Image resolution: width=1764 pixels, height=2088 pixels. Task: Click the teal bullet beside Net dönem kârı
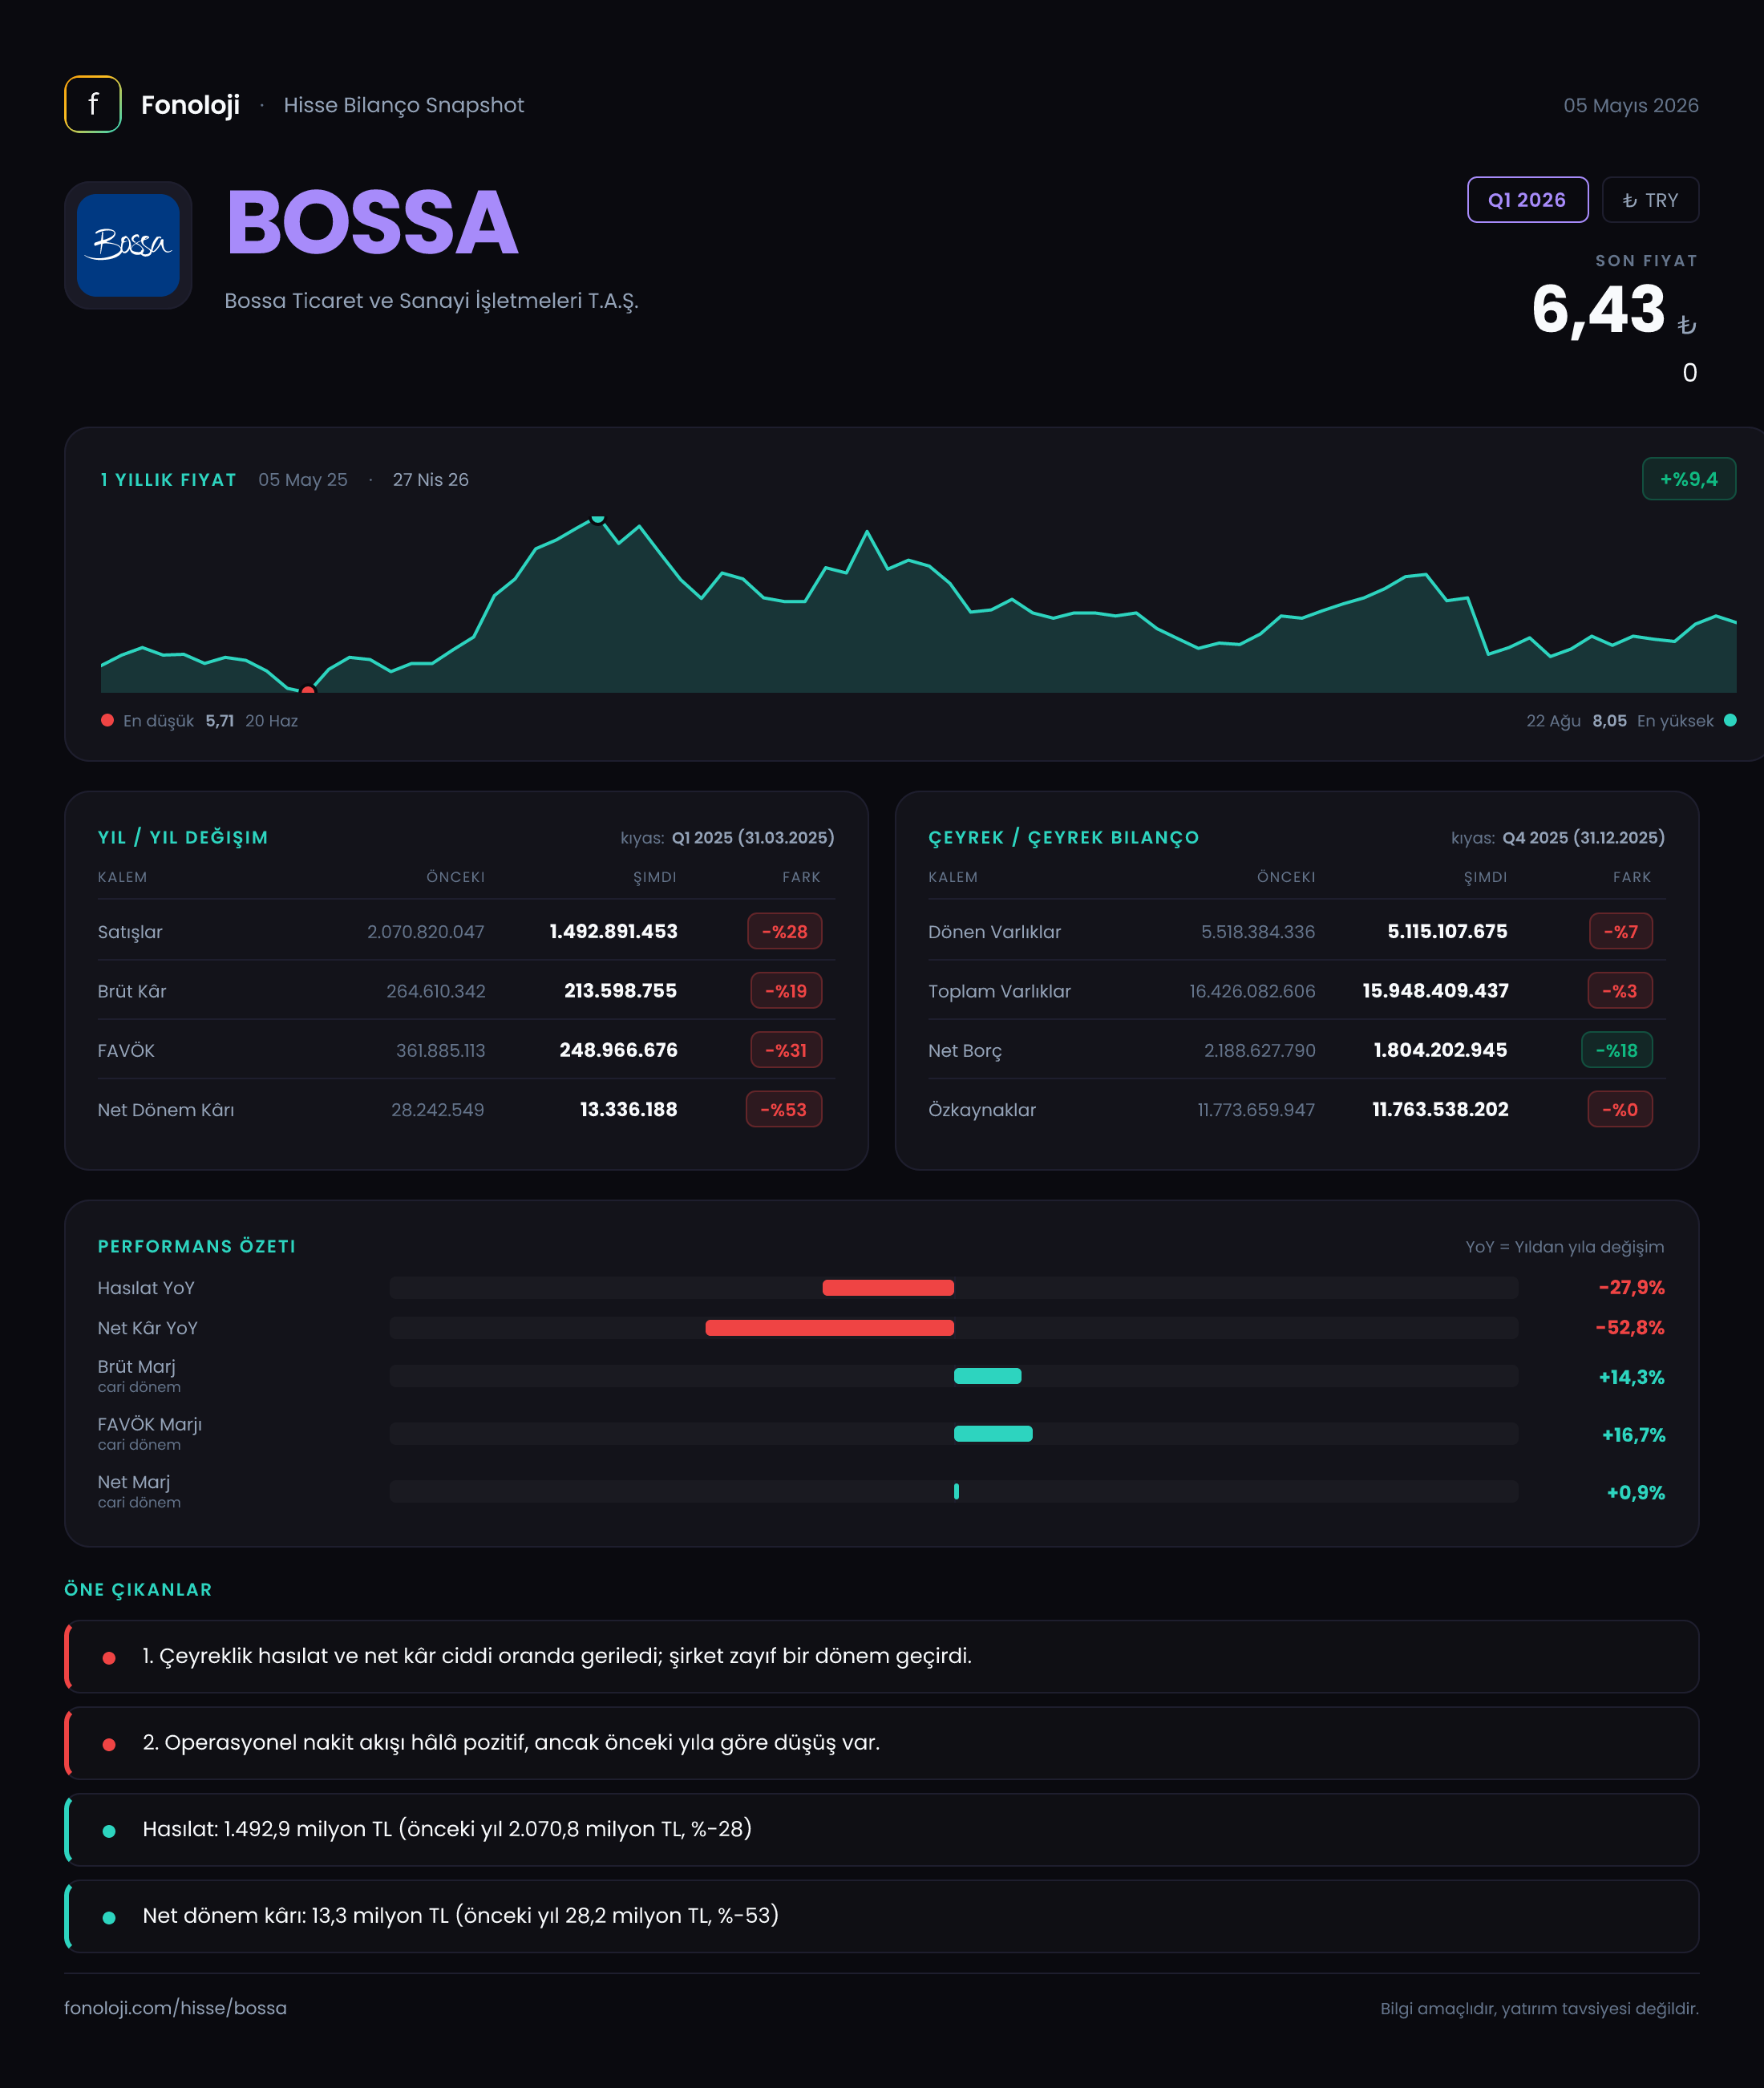pos(109,1918)
